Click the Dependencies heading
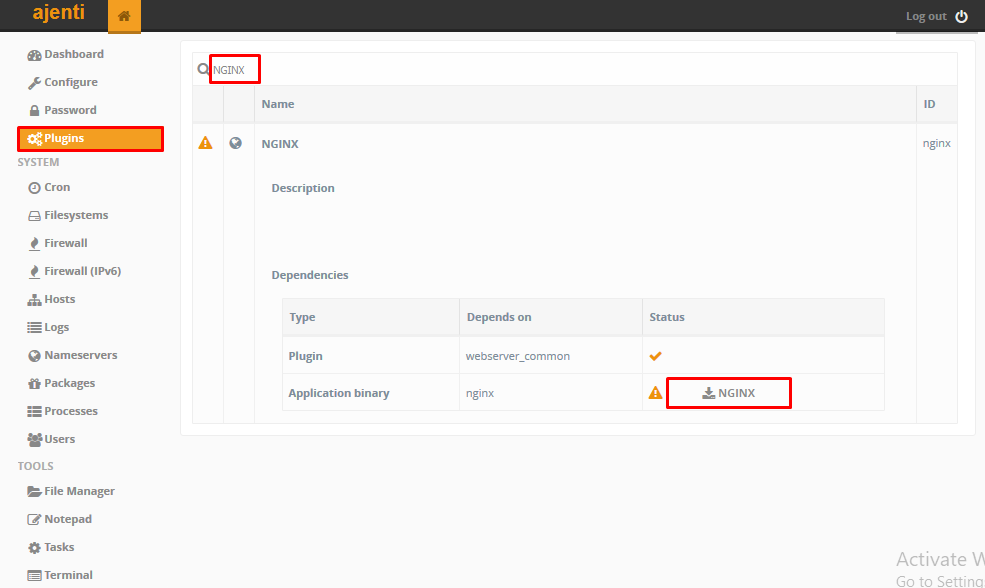 [x=310, y=275]
